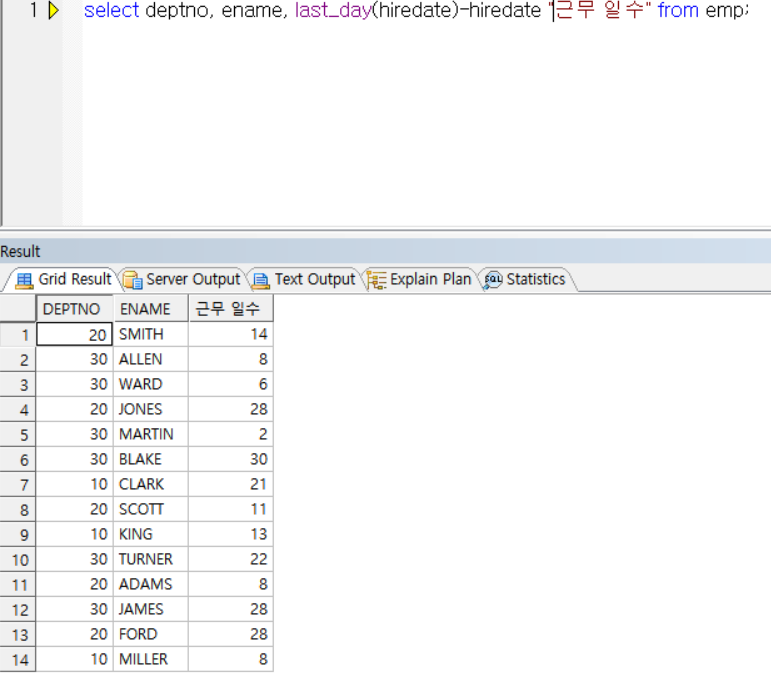Click the select keyword in the editor
Viewport: 771px width, 679px height.
point(112,10)
